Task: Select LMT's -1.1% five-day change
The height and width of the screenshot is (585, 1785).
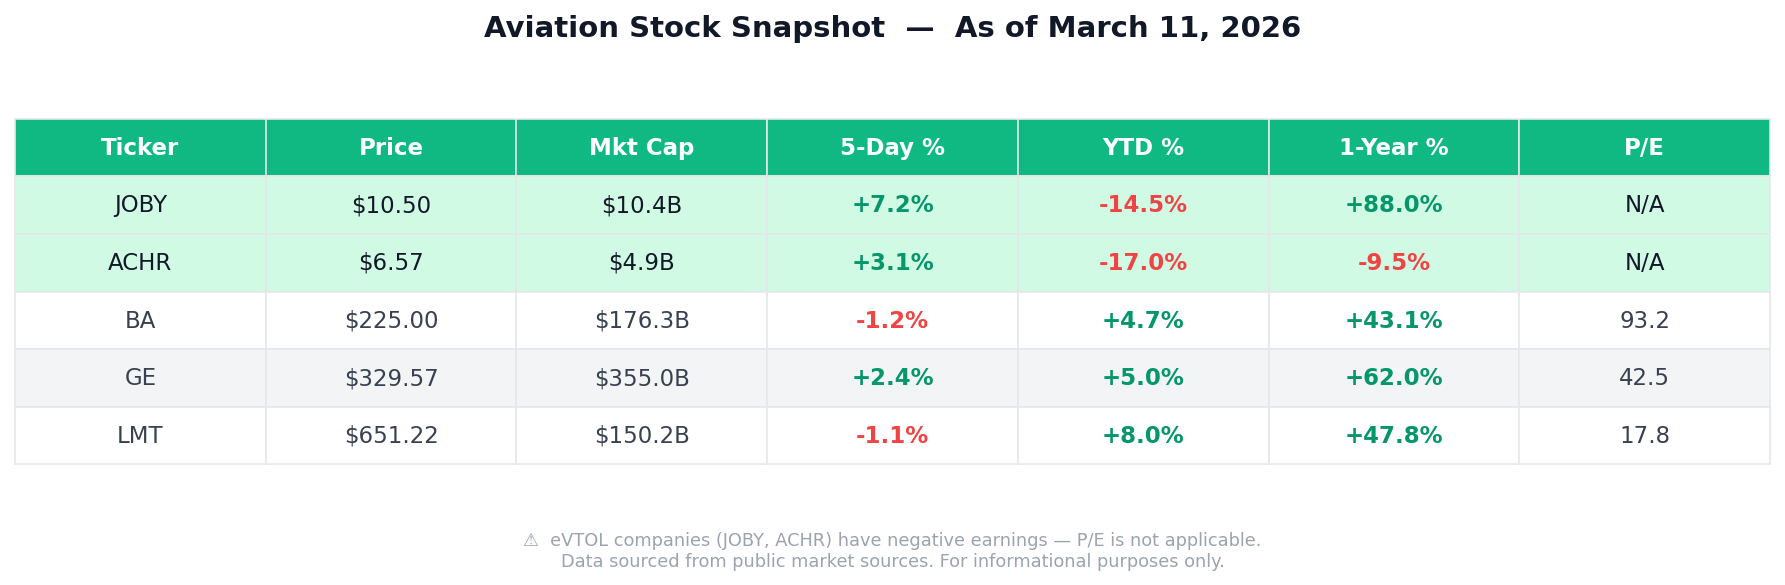Action: (x=892, y=436)
